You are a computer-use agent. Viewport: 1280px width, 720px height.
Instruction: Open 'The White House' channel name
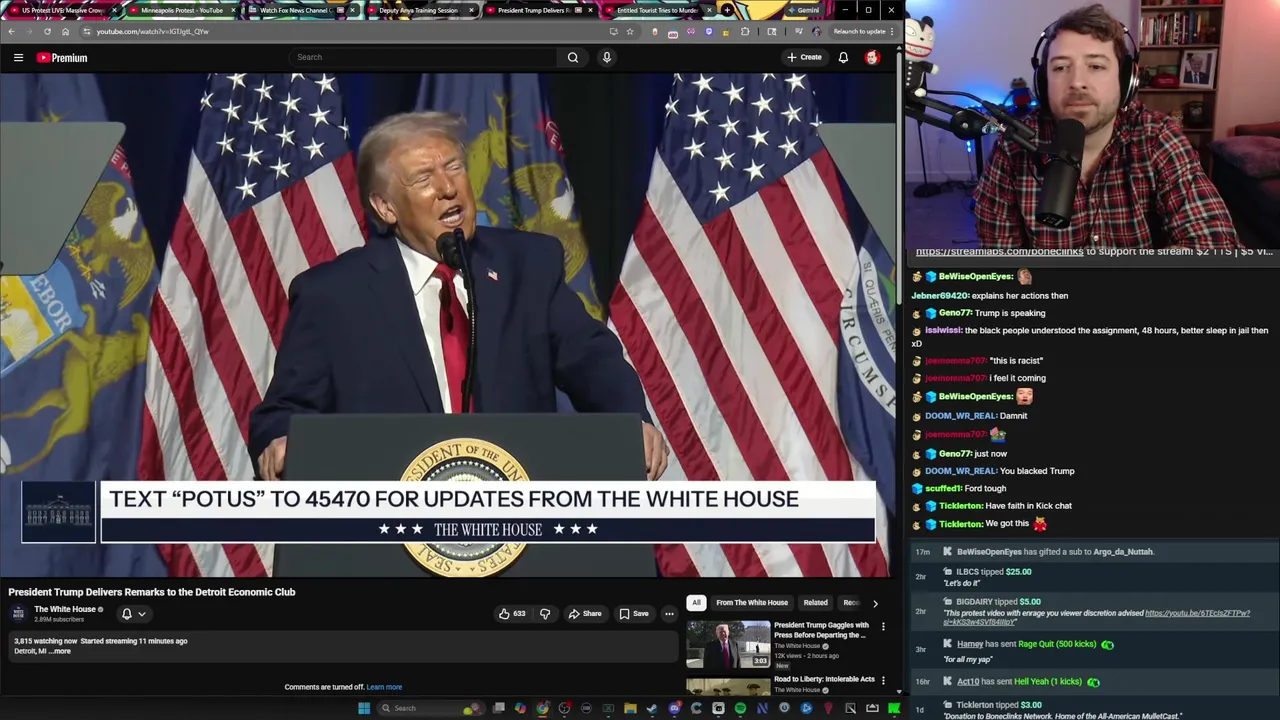pyautogui.click(x=65, y=609)
